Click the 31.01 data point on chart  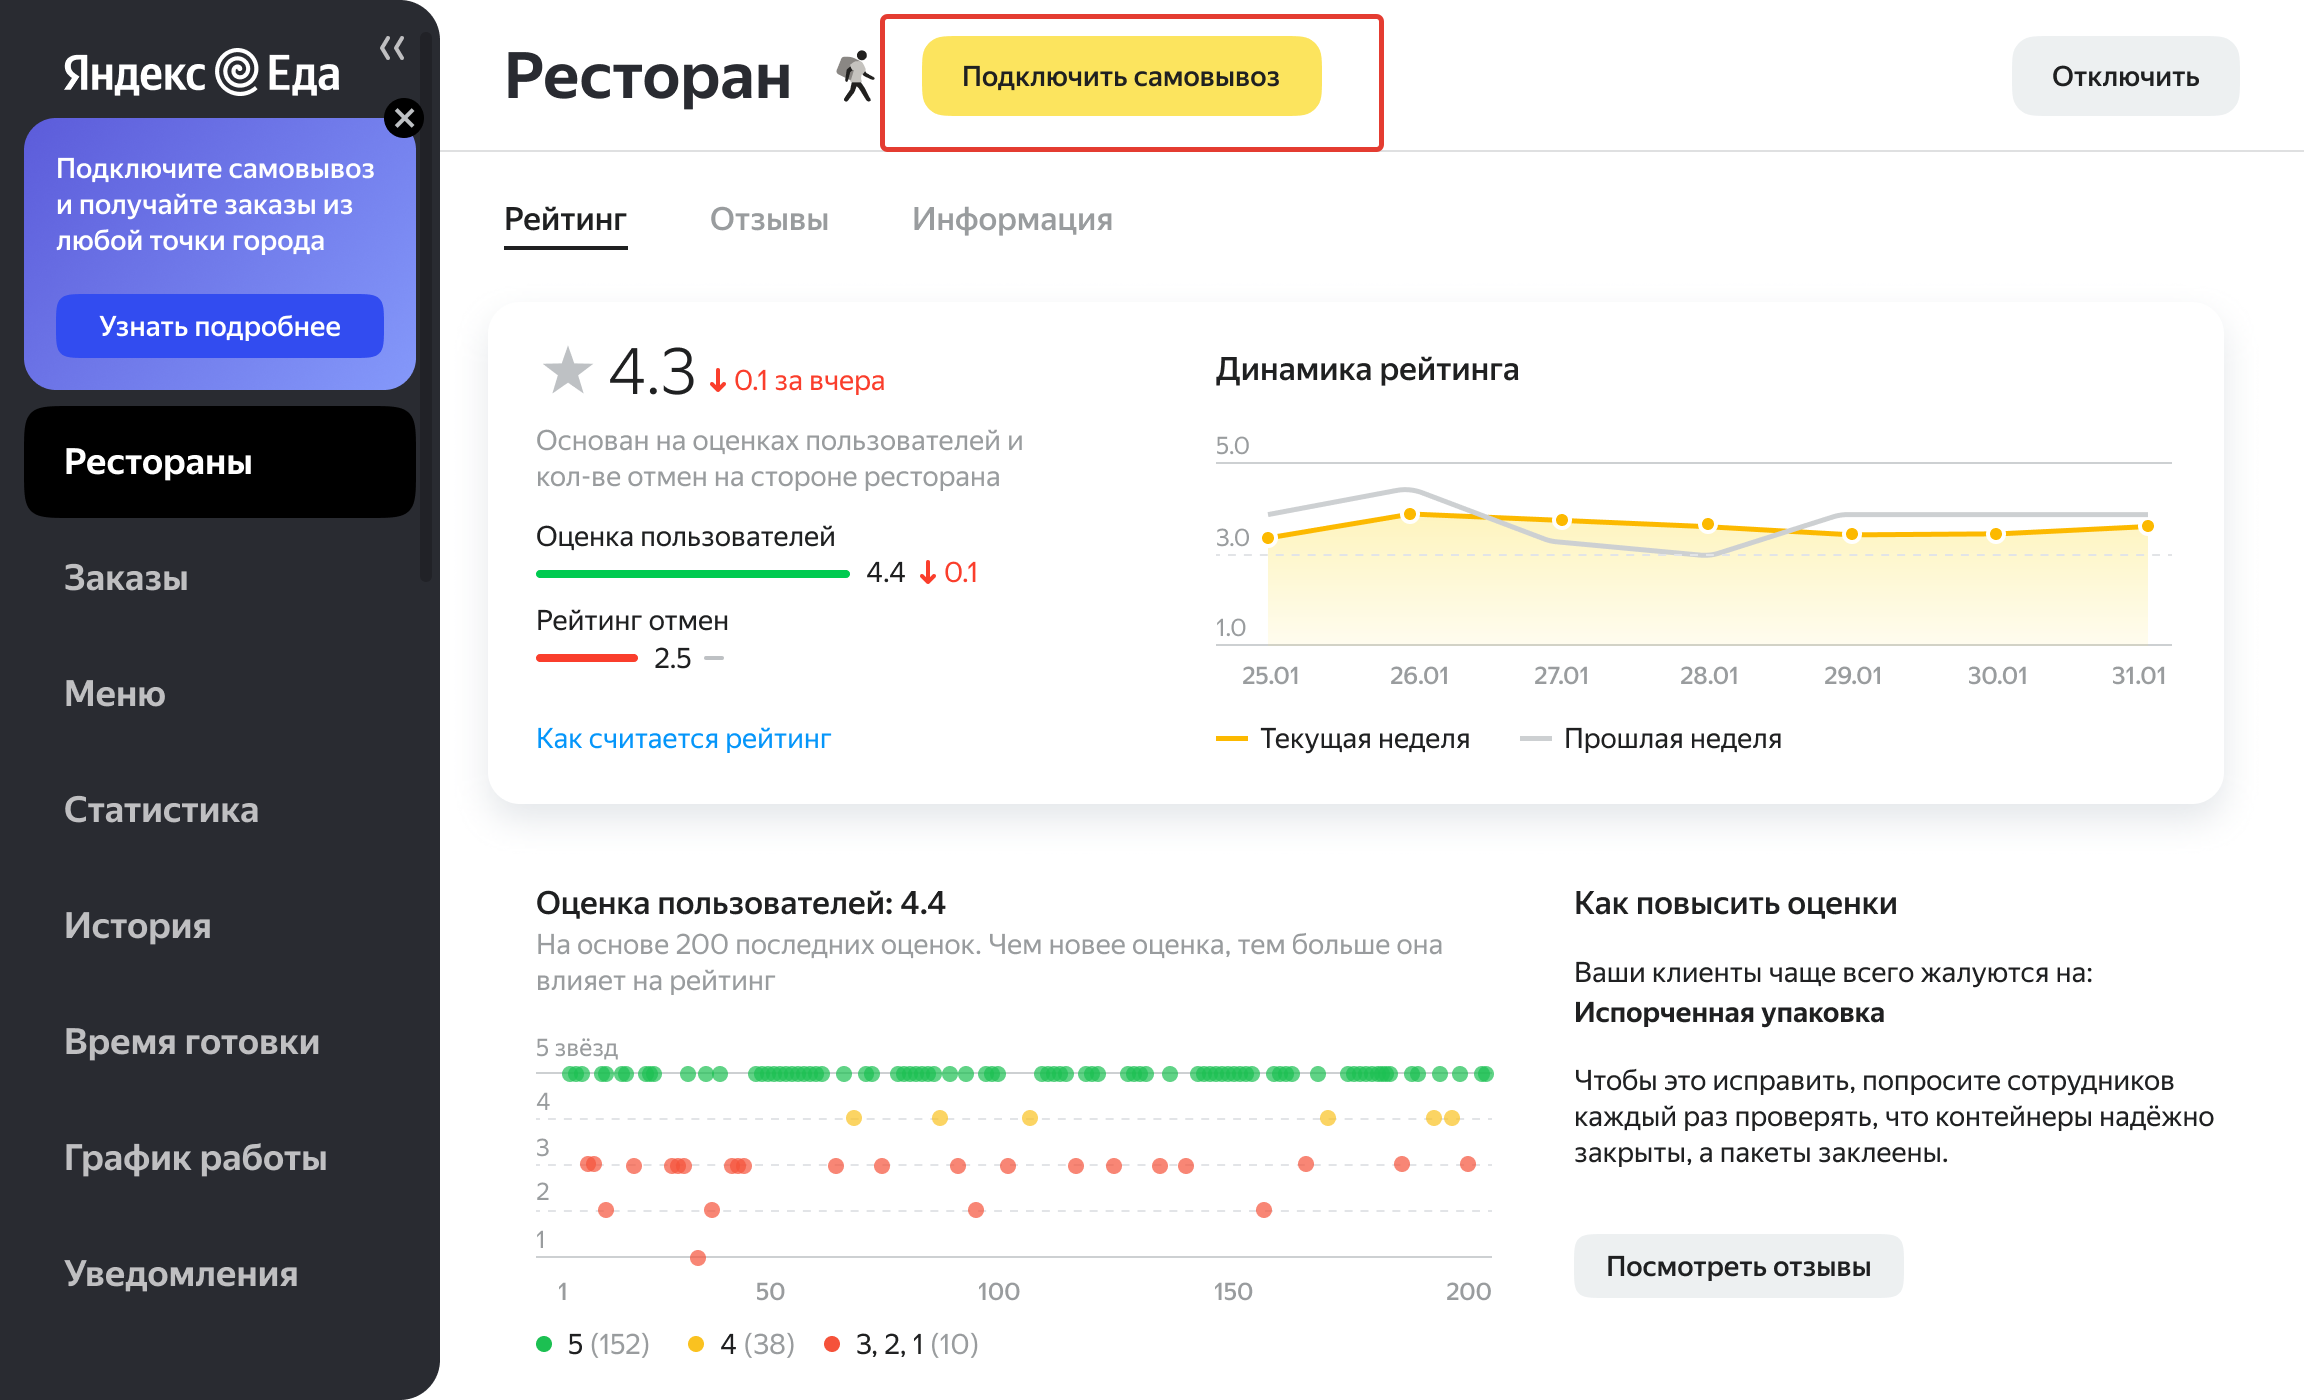tap(2147, 526)
